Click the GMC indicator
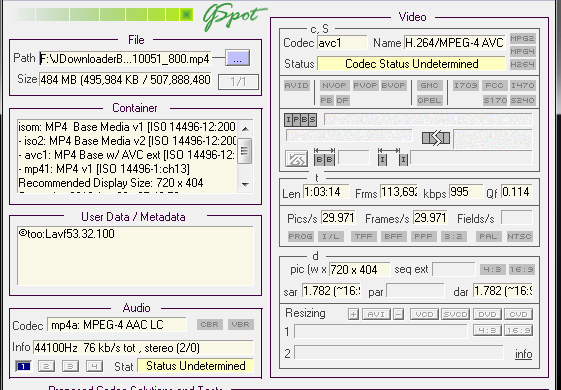This screenshot has height=390, width=561. [x=429, y=86]
